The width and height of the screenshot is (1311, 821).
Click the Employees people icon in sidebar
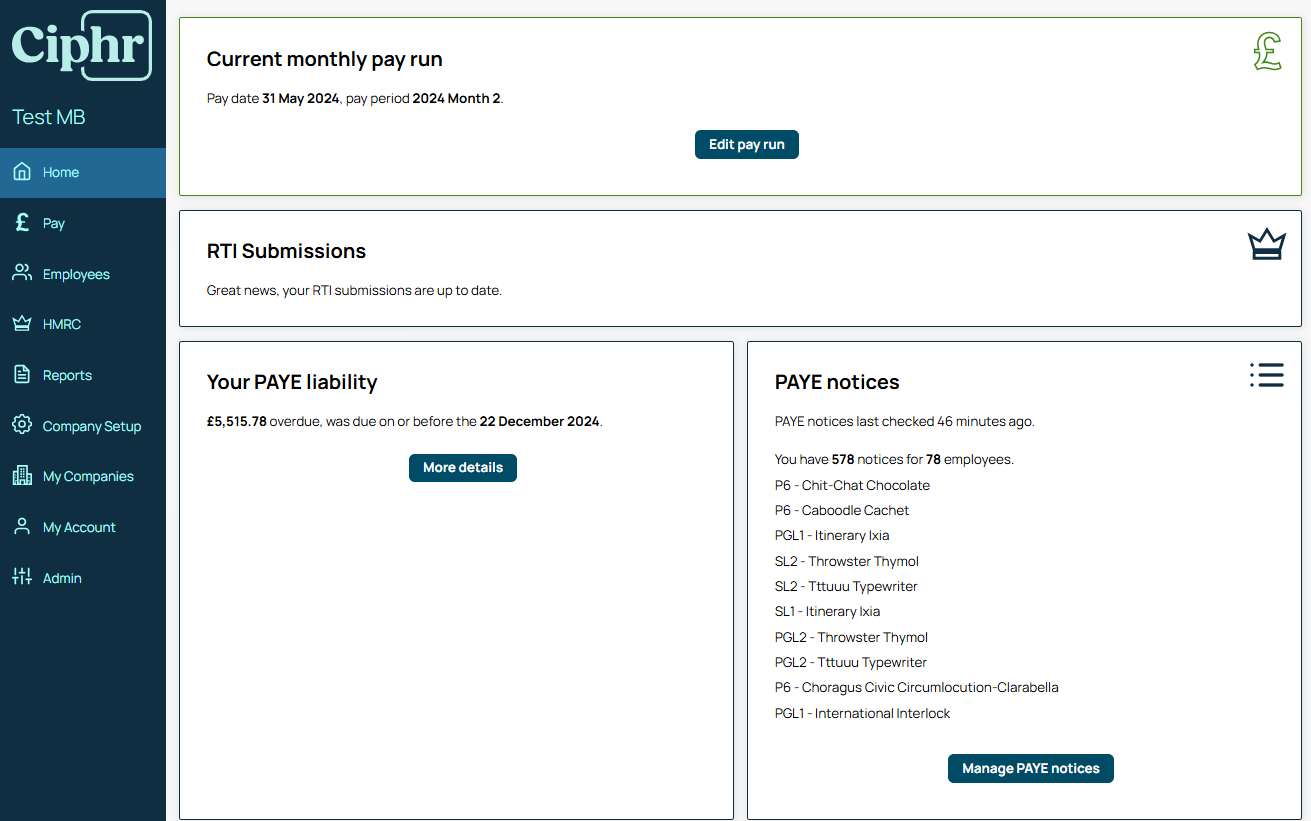22,273
